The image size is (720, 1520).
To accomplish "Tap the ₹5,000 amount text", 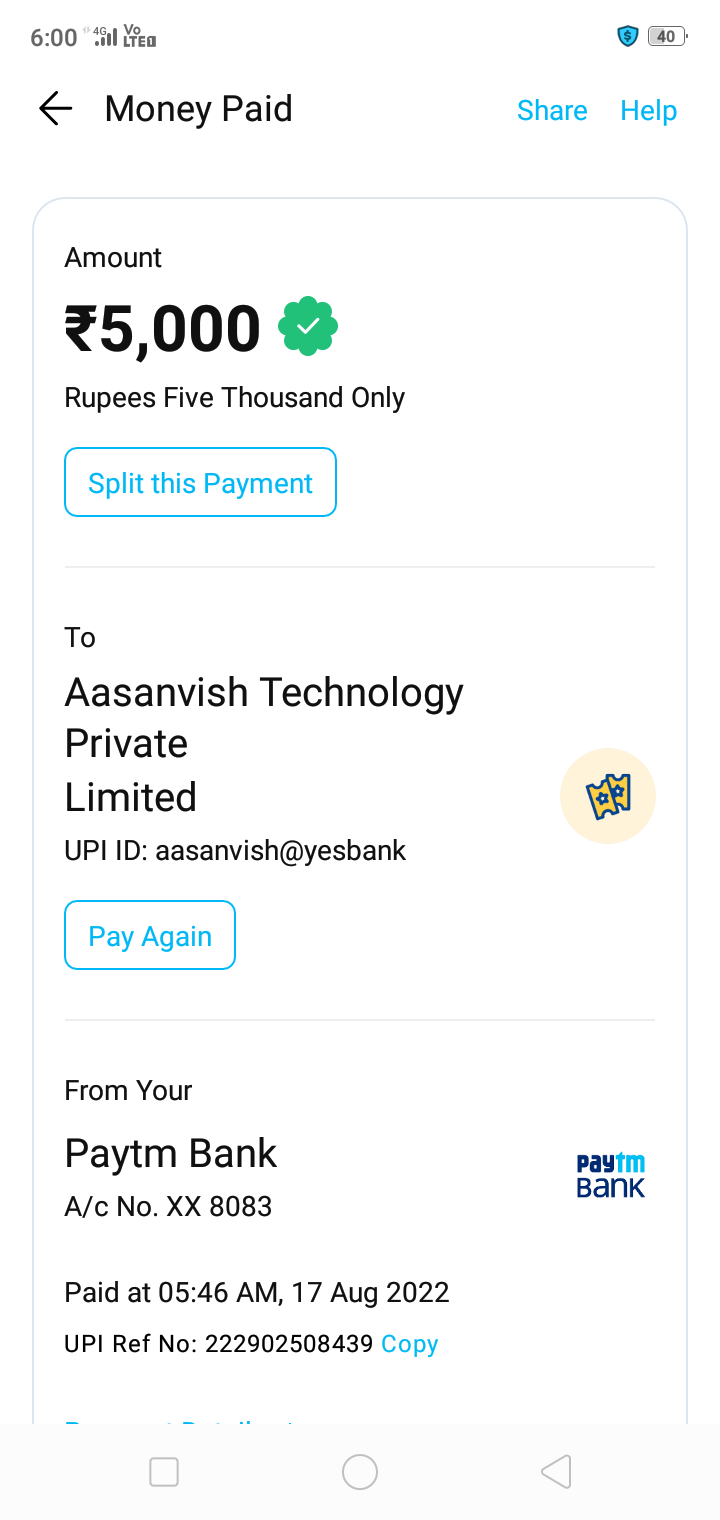I will pyautogui.click(x=163, y=328).
